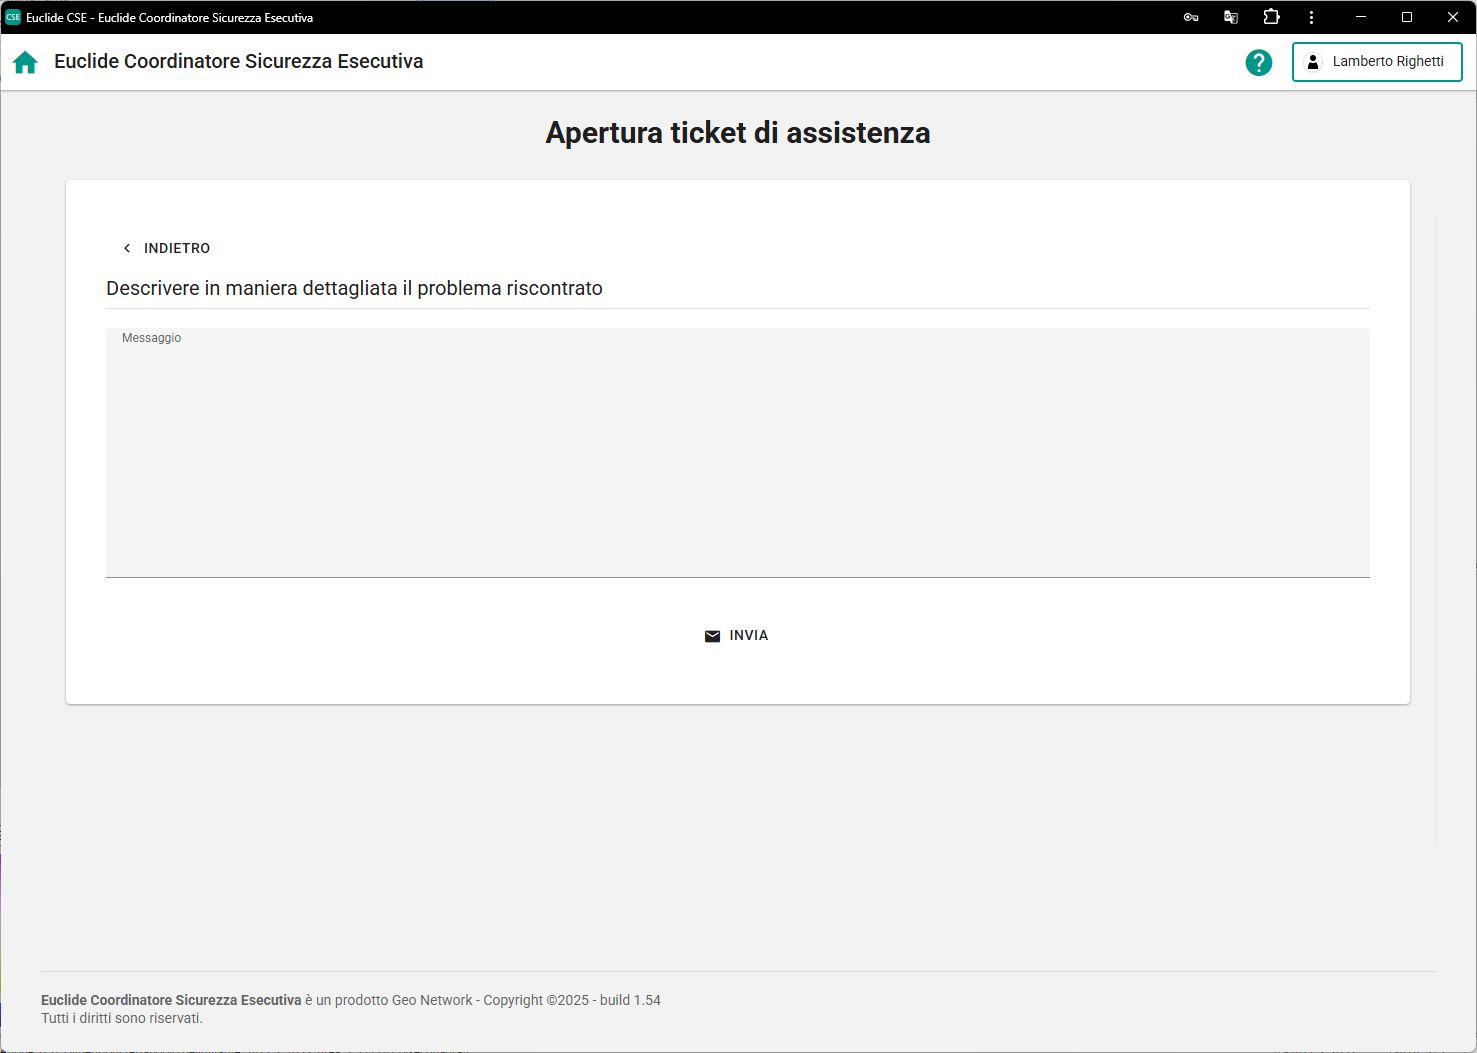Open help via the question mark icon

click(x=1258, y=62)
